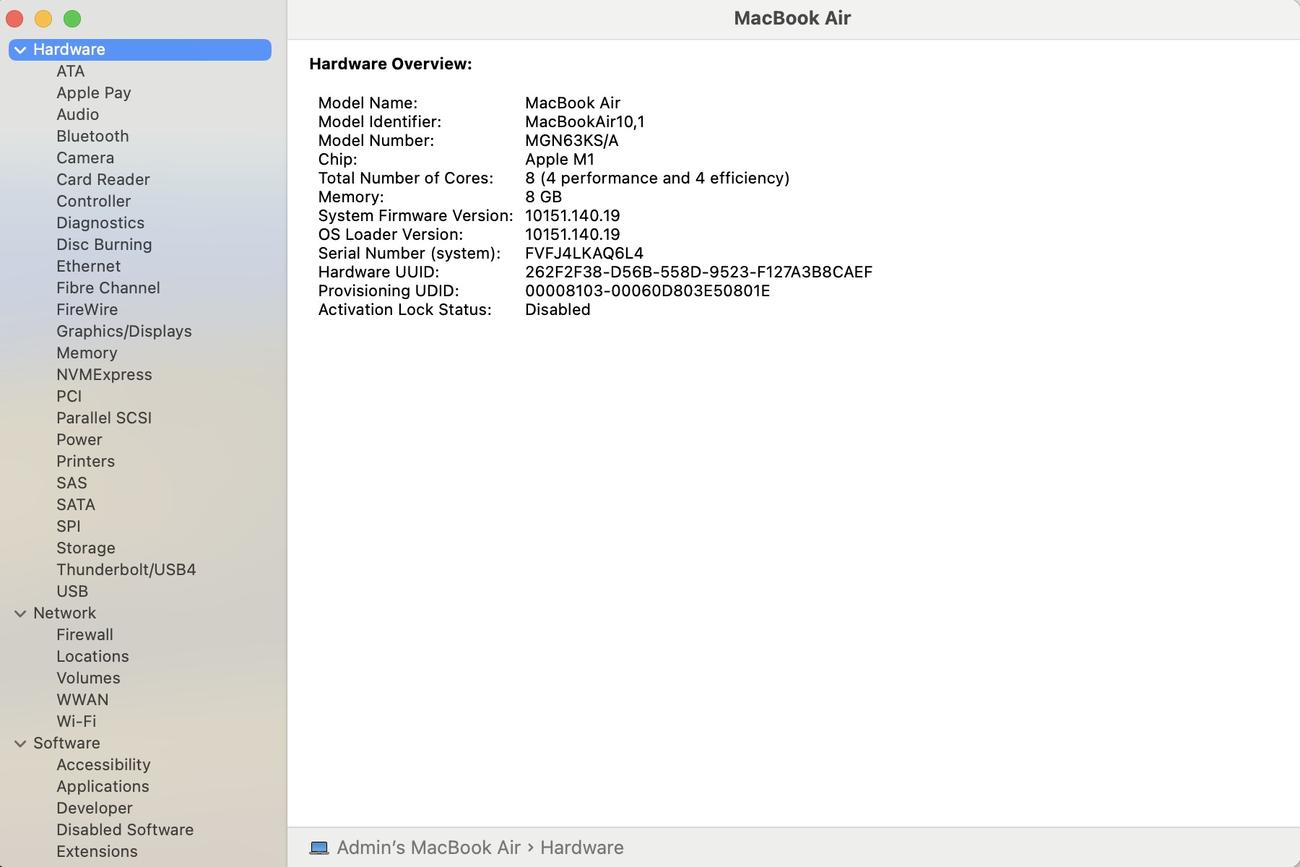Select SAS in the sidebar
This screenshot has height=867, width=1300.
point(72,483)
